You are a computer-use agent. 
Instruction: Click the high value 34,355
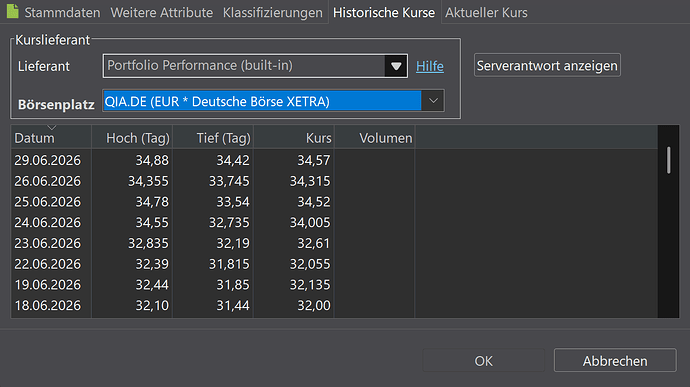(x=148, y=181)
